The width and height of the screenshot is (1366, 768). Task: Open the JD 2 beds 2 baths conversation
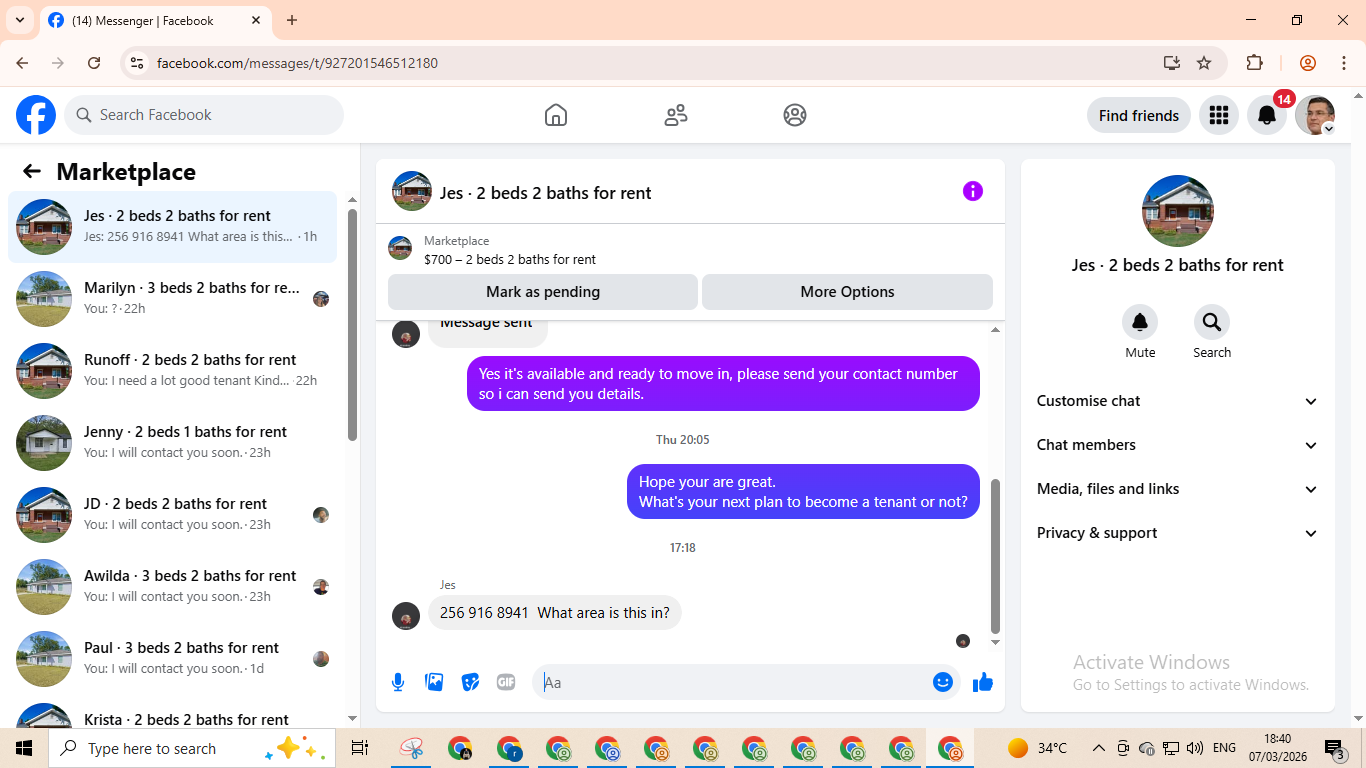pos(173,515)
